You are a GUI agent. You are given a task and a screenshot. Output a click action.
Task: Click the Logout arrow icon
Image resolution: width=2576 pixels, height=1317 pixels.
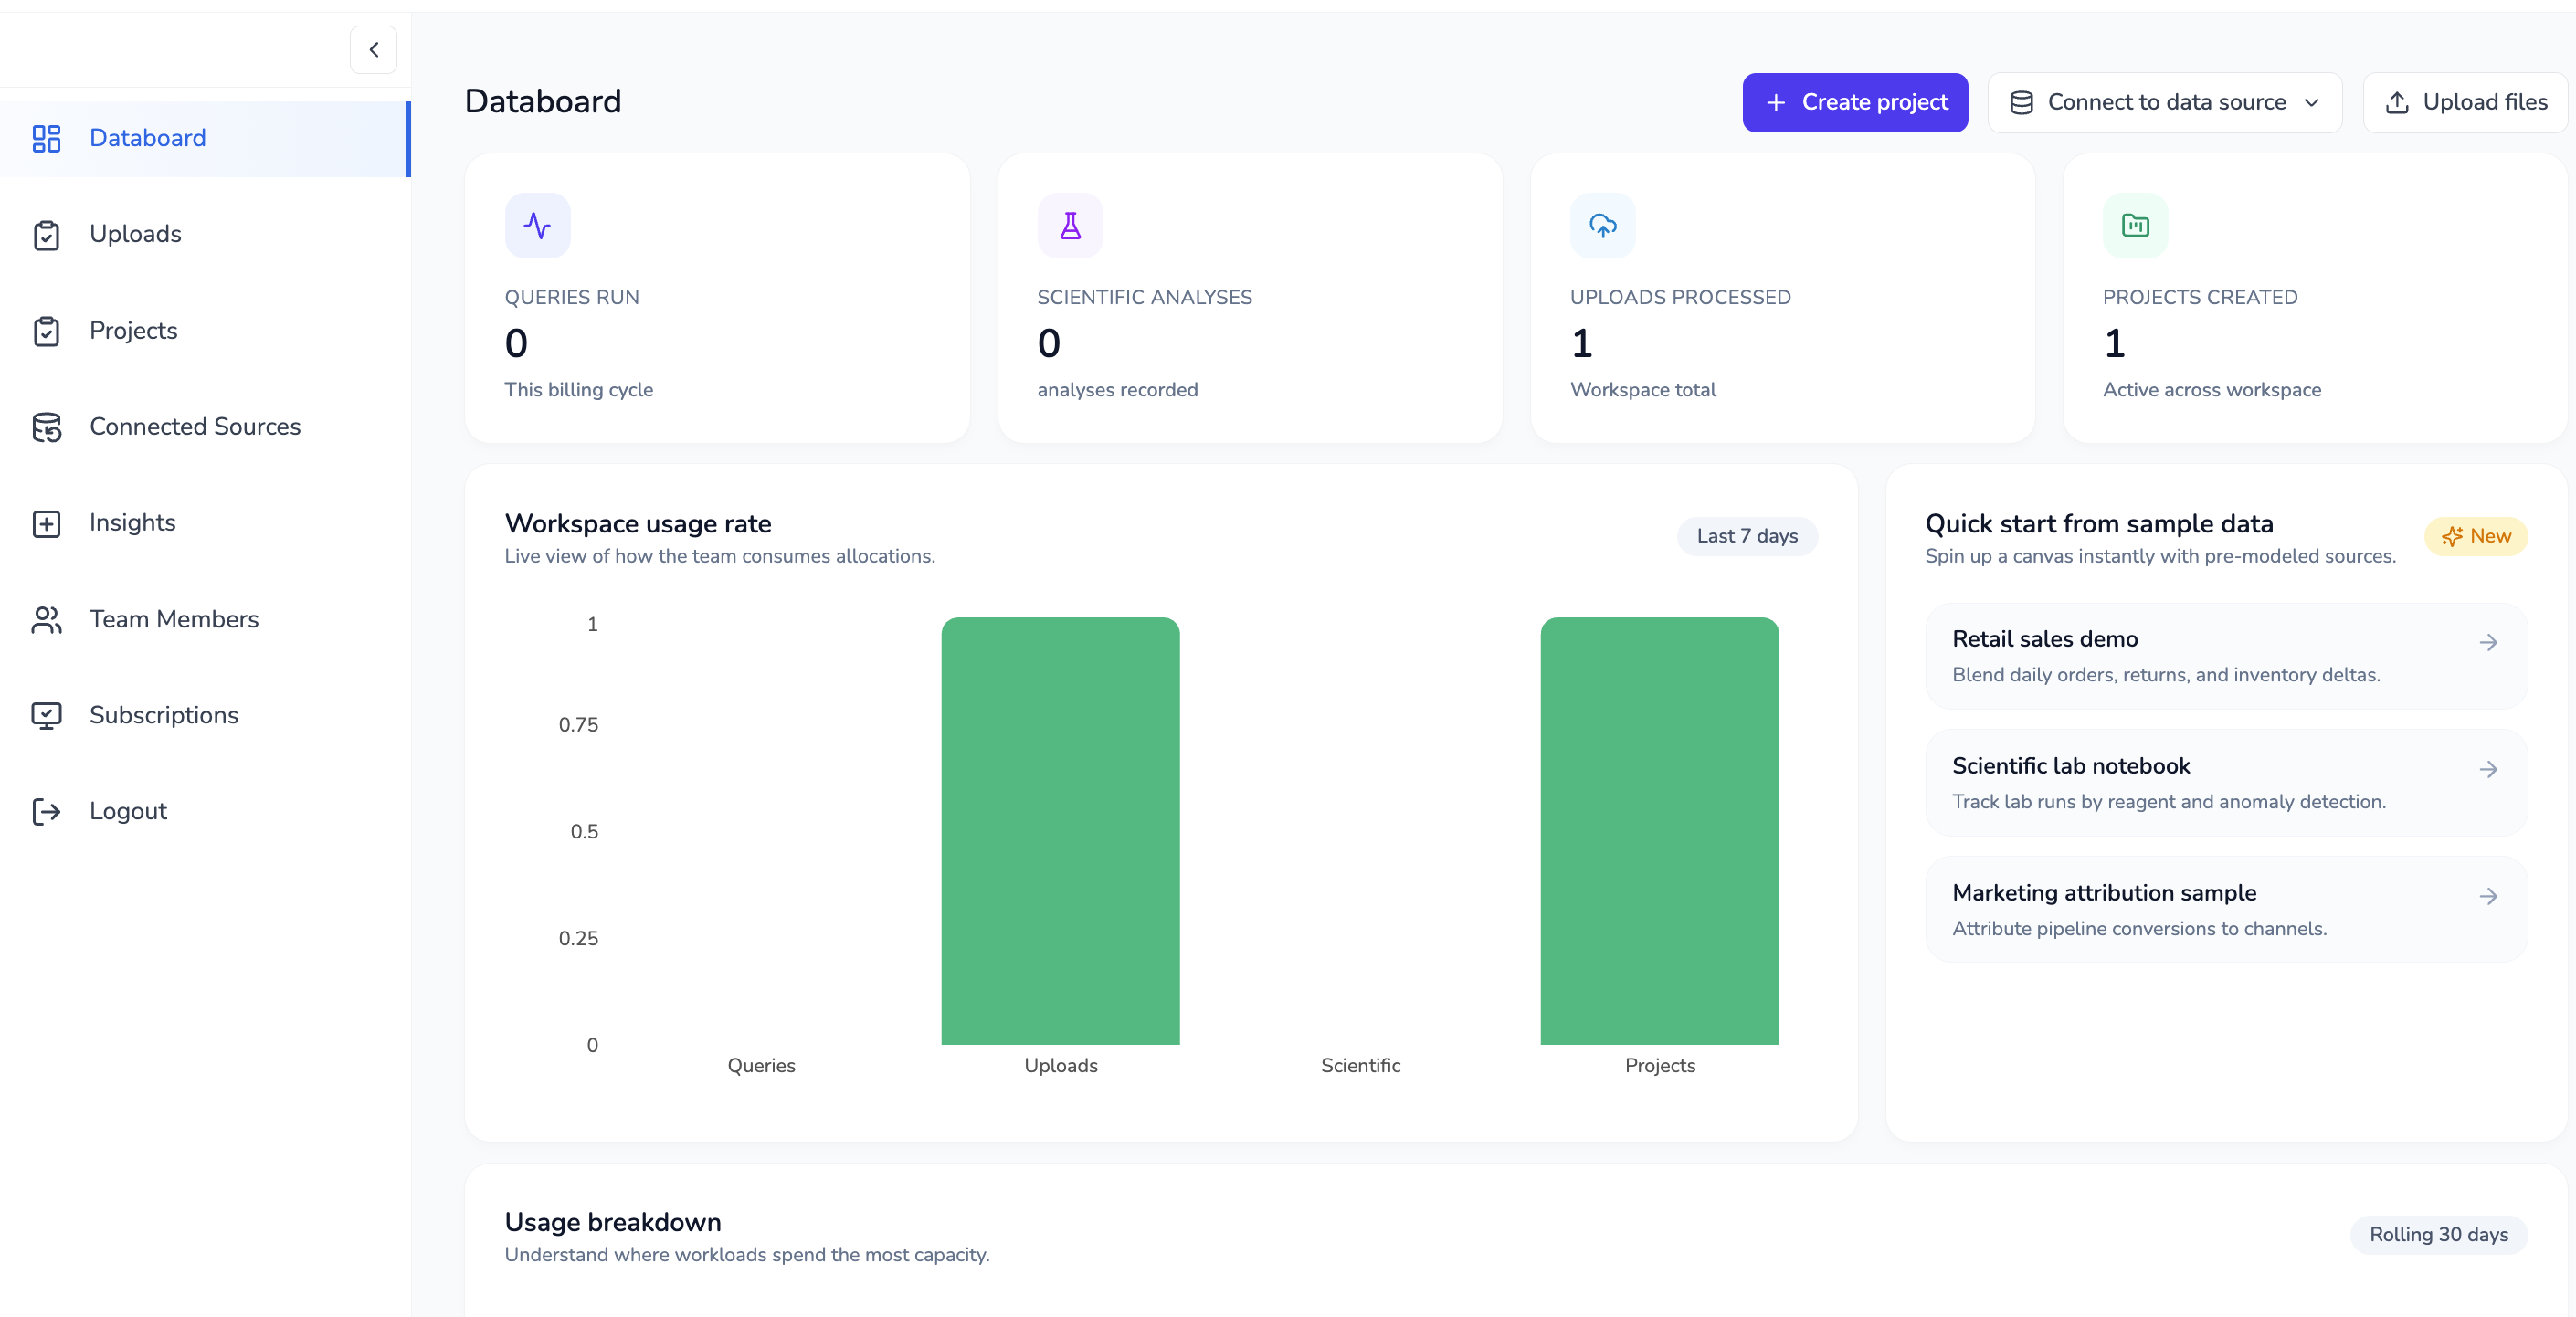click(x=46, y=811)
